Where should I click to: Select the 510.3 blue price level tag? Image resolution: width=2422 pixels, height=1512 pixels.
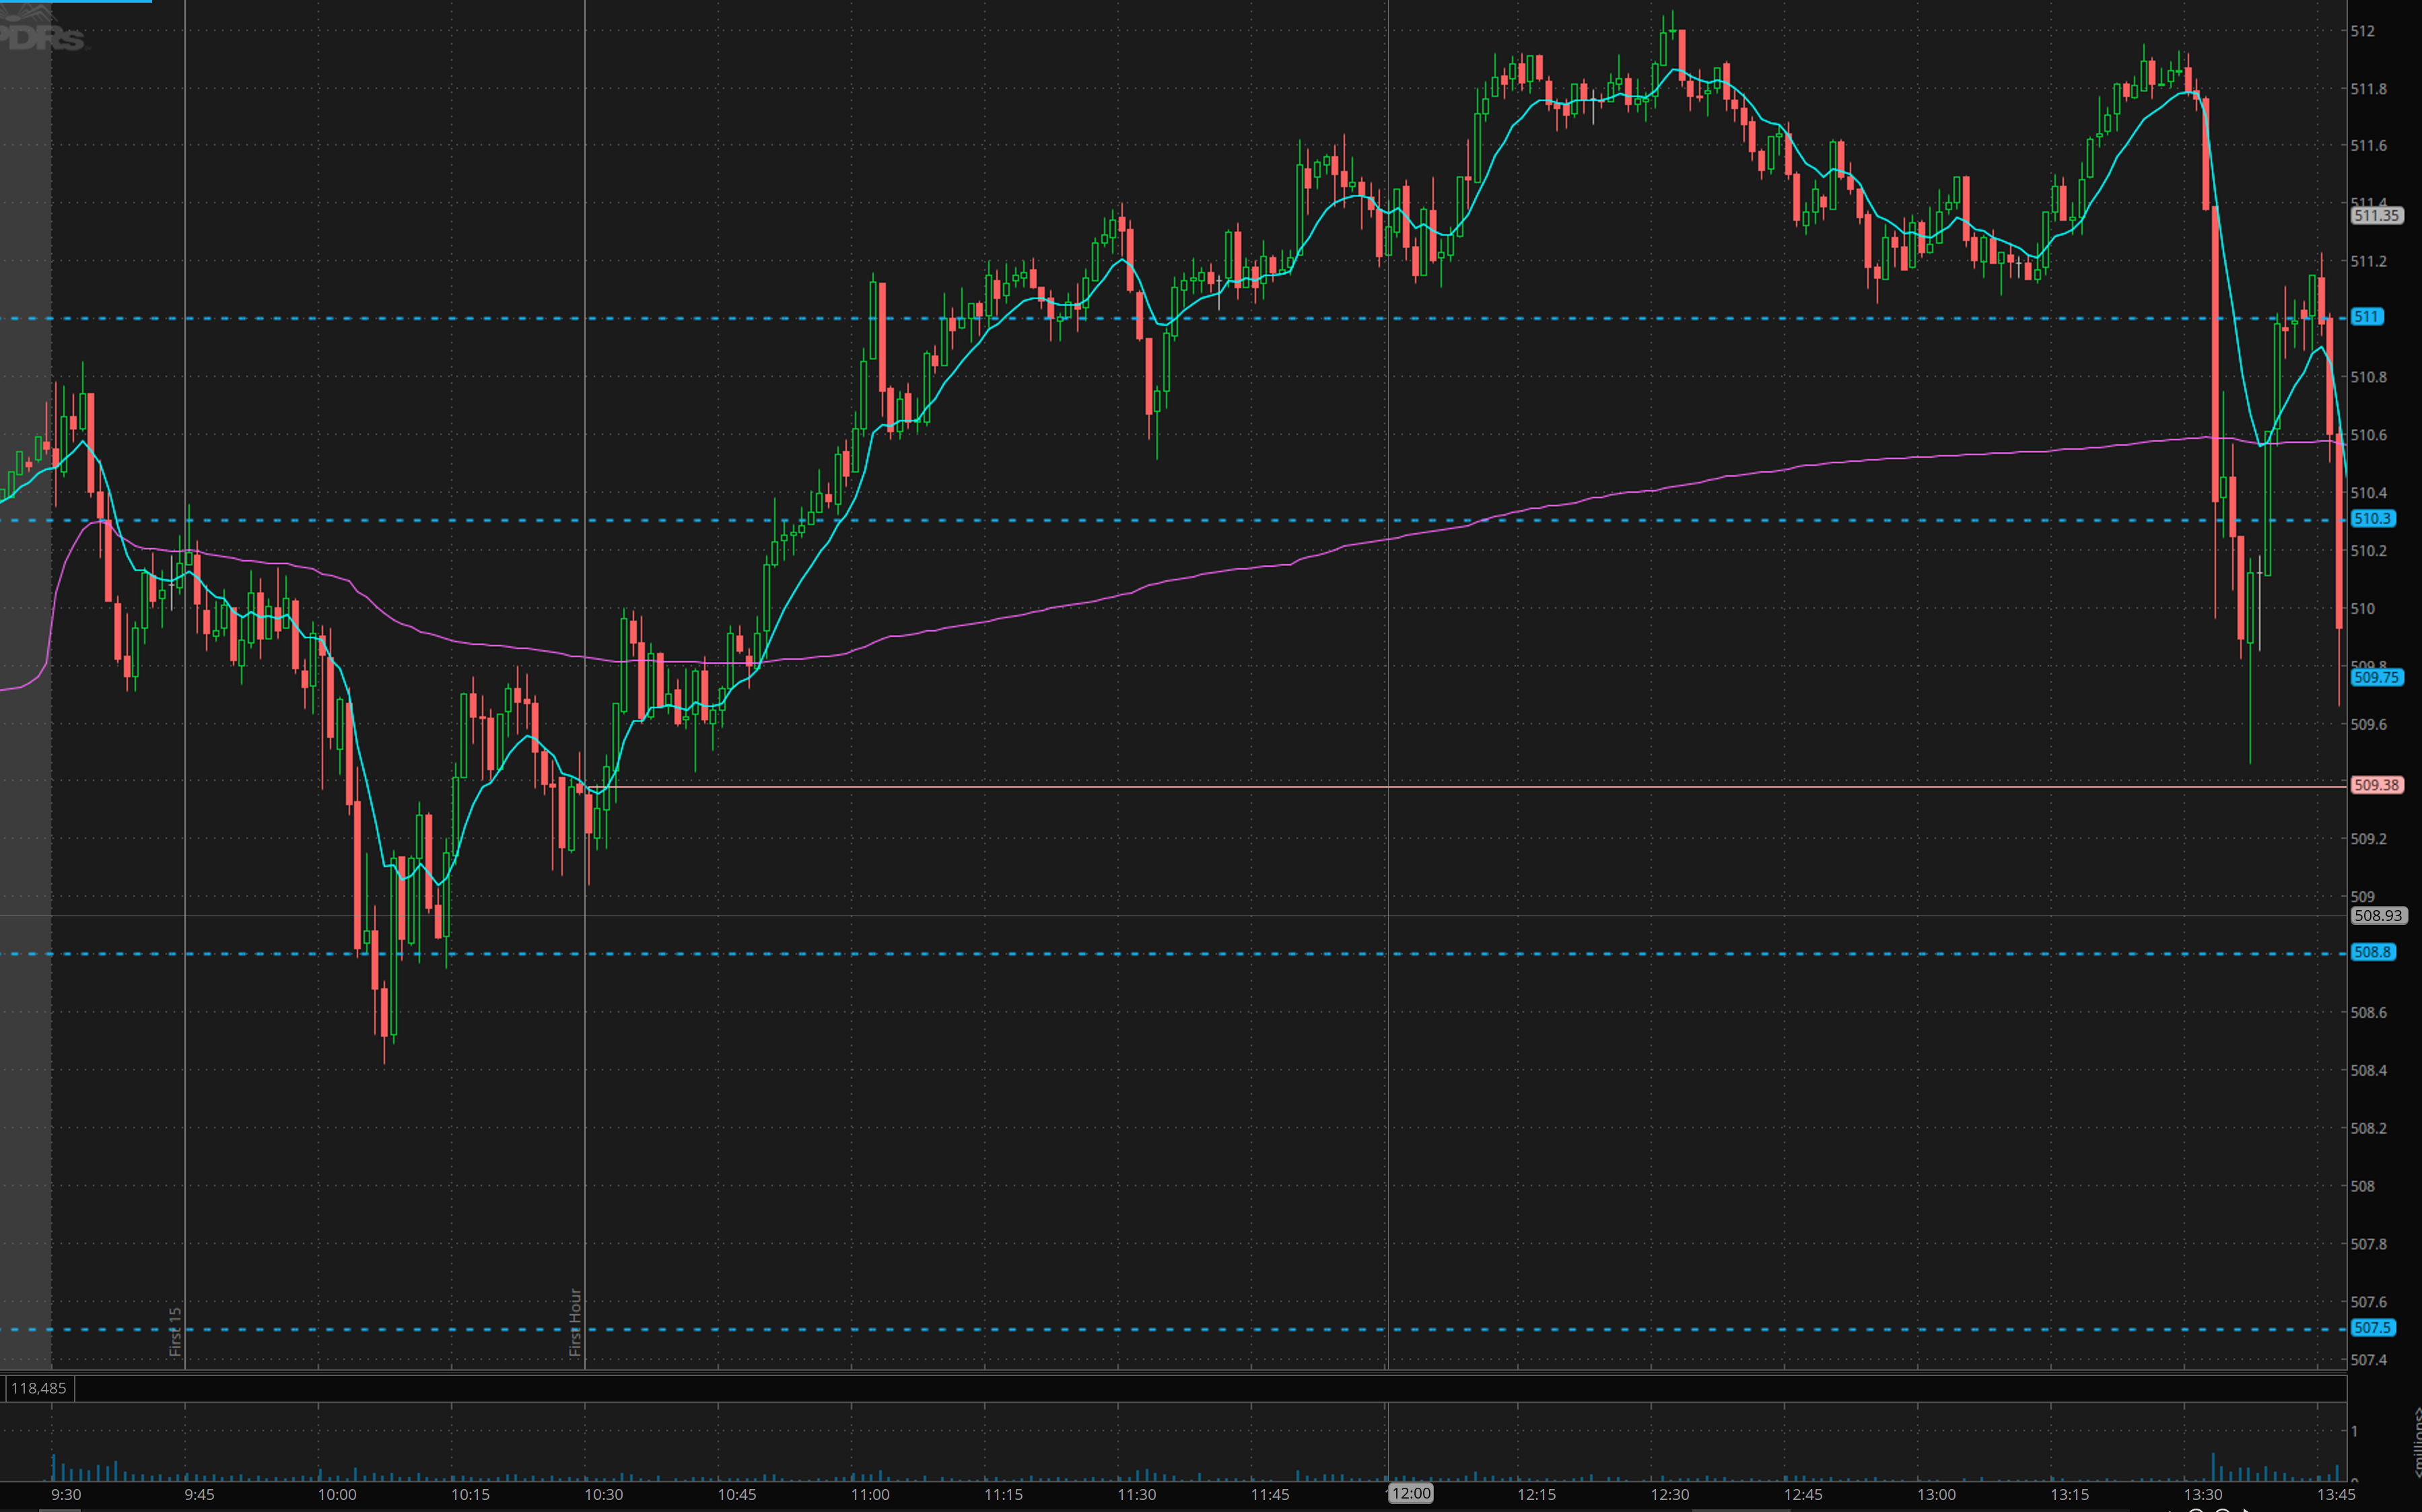pos(2372,519)
